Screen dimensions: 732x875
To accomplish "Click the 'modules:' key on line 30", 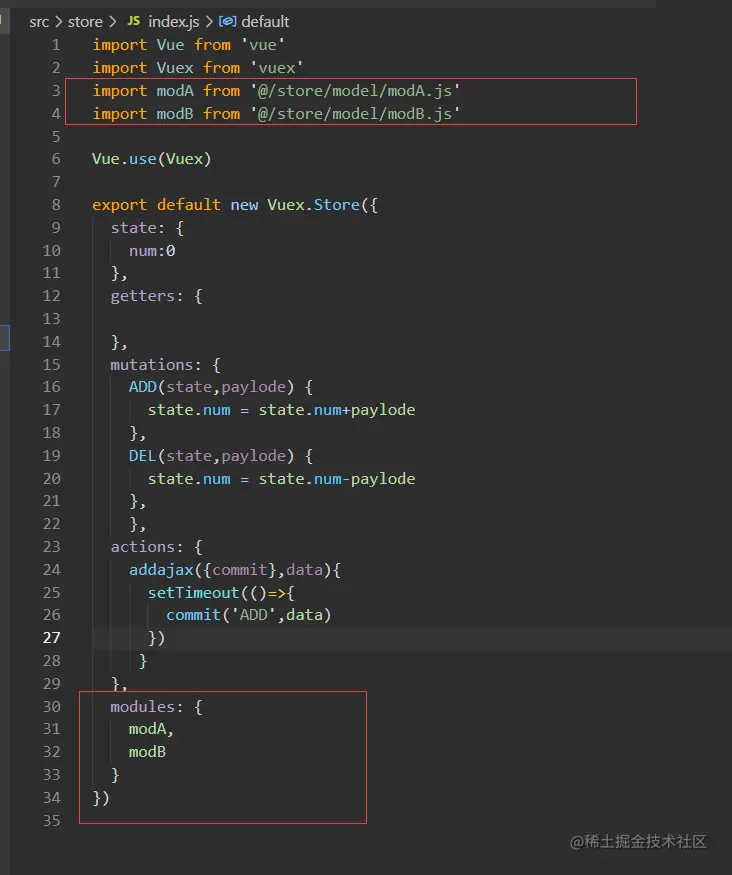I will (x=147, y=706).
